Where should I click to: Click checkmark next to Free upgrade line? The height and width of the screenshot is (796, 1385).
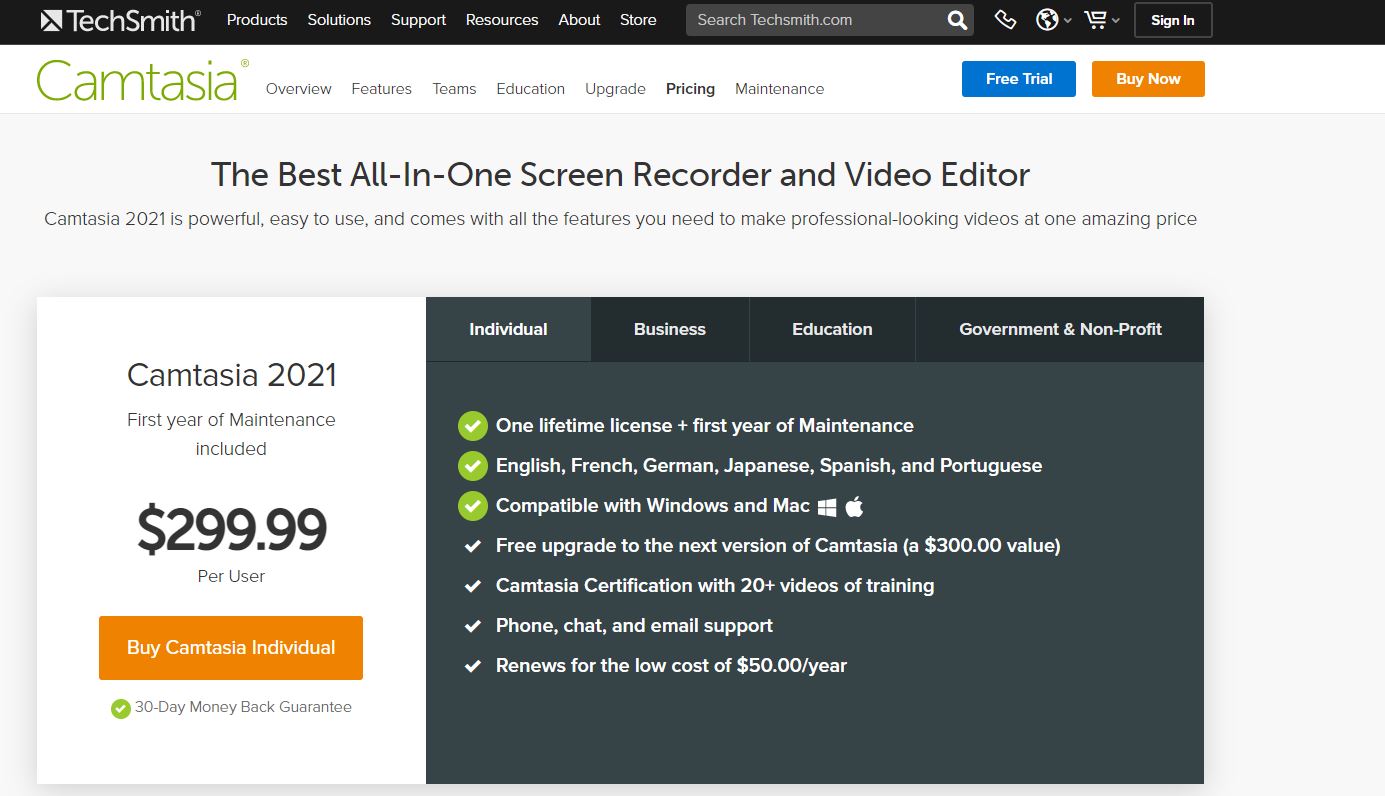[473, 546]
